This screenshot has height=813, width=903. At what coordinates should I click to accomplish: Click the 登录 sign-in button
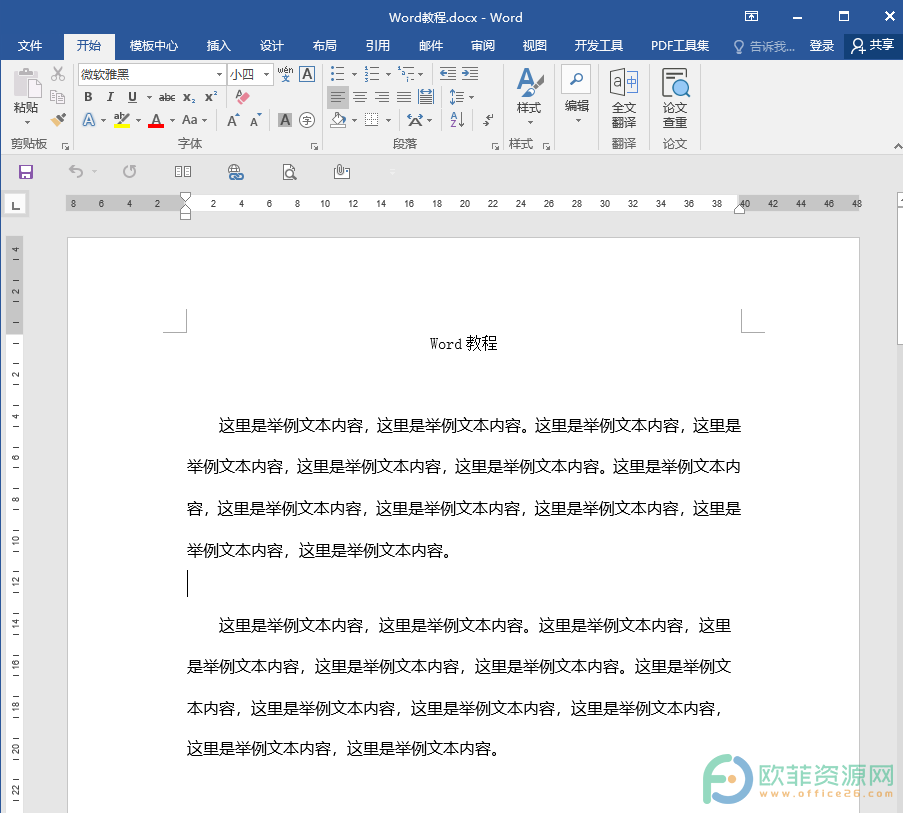[821, 46]
